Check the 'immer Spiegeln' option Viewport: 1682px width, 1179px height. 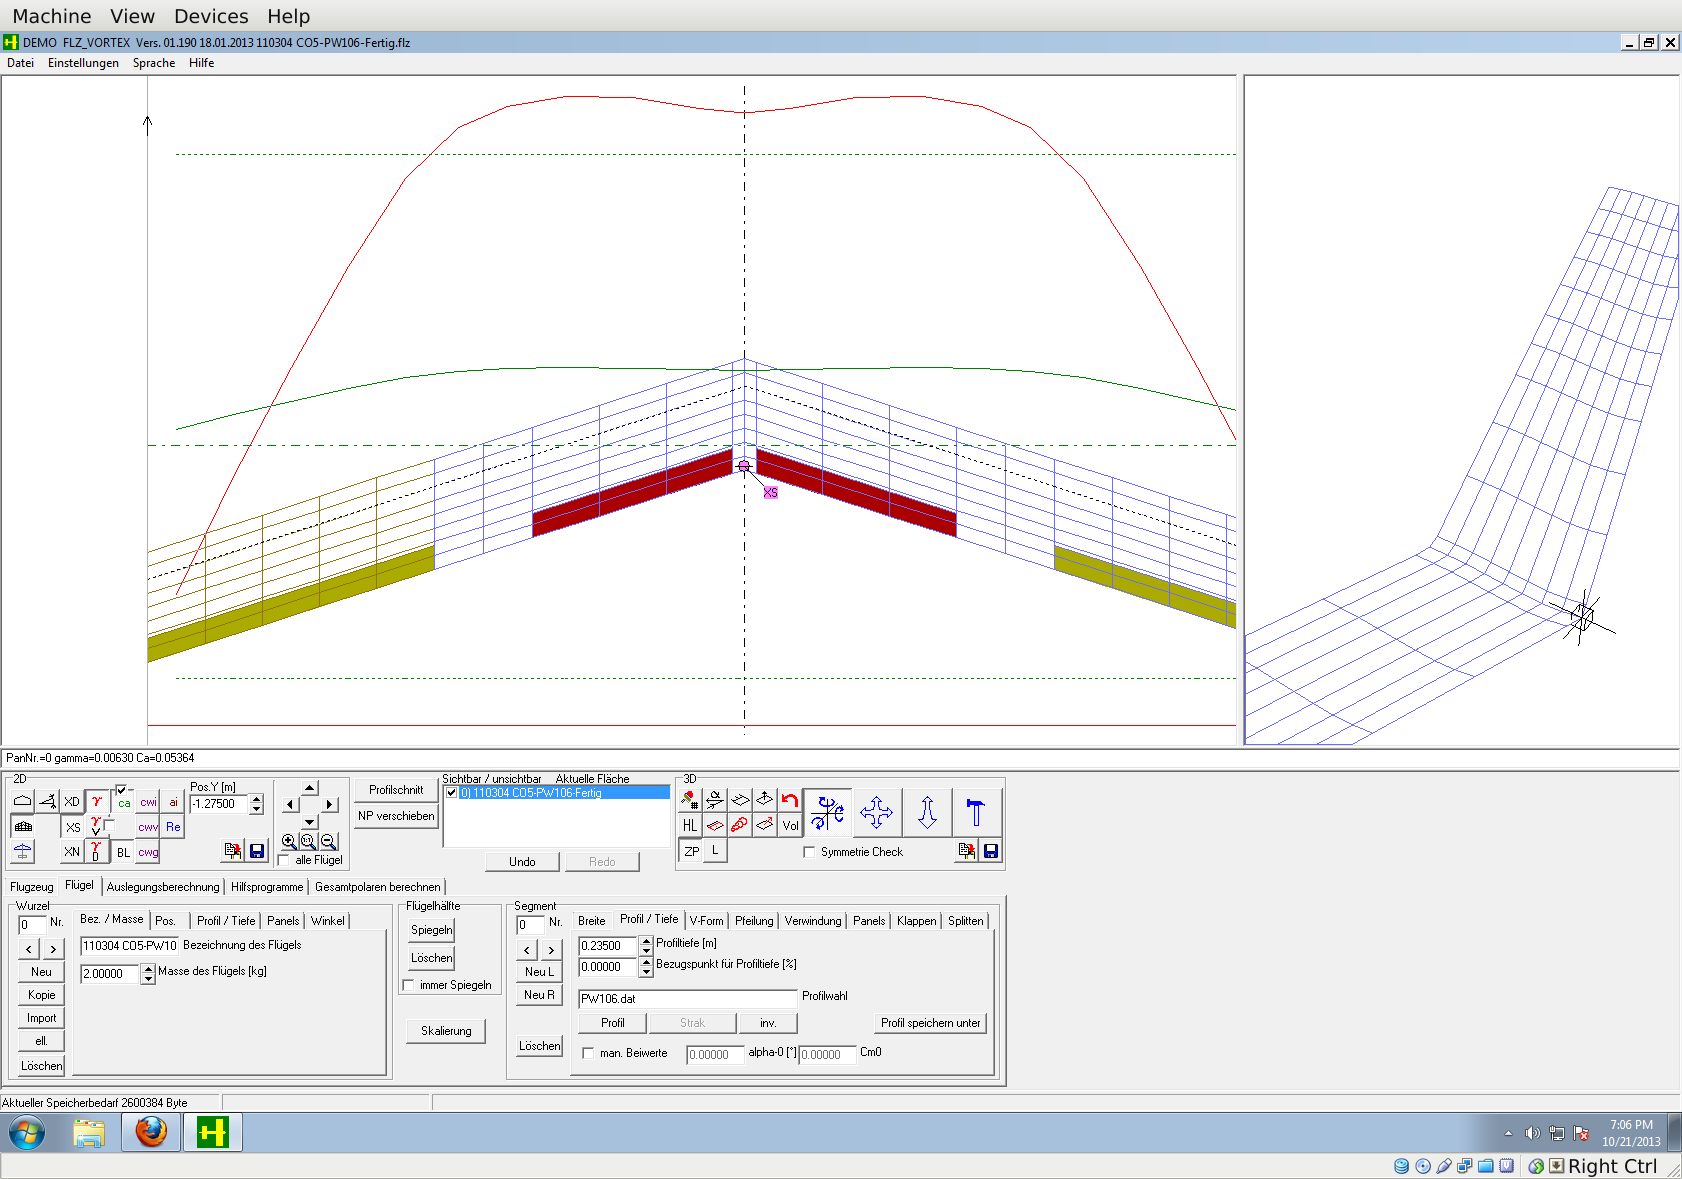[x=409, y=985]
